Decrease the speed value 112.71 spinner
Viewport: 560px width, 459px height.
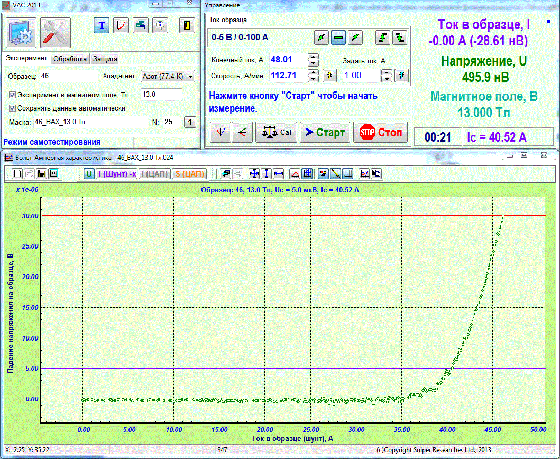(313, 79)
